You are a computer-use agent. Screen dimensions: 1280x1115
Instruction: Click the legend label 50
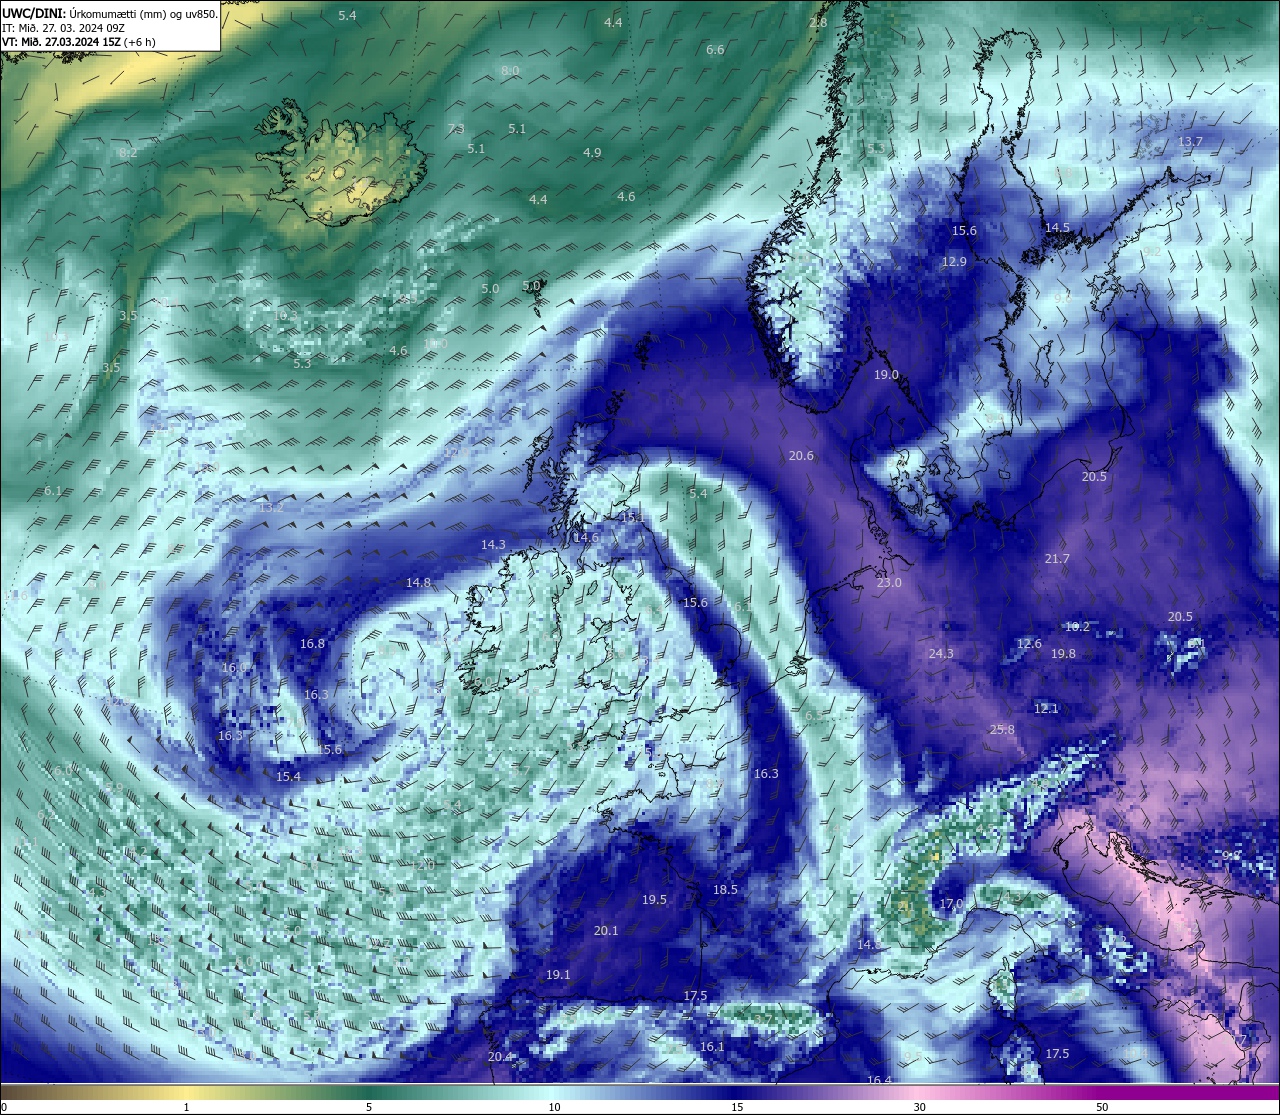click(1102, 1107)
